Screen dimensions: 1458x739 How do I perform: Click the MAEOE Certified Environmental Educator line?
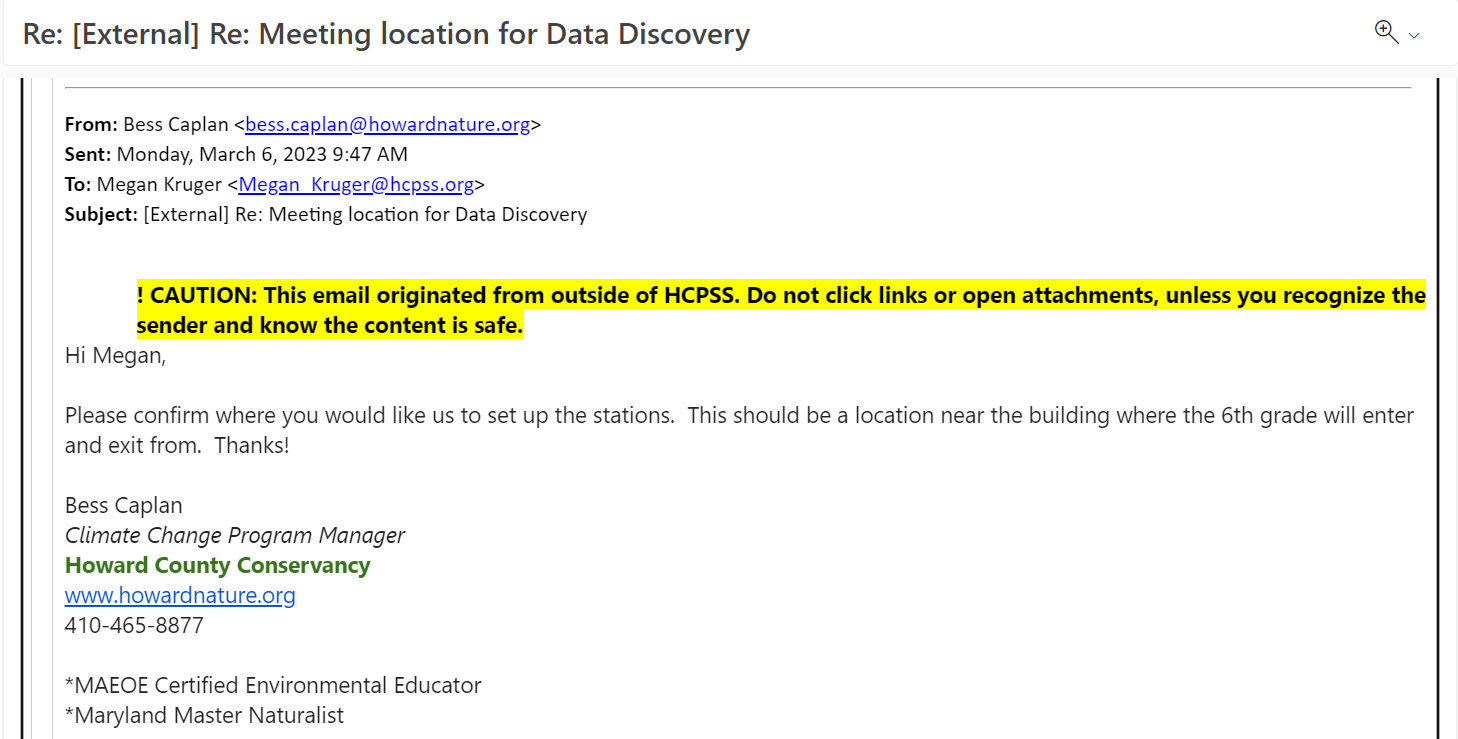273,686
